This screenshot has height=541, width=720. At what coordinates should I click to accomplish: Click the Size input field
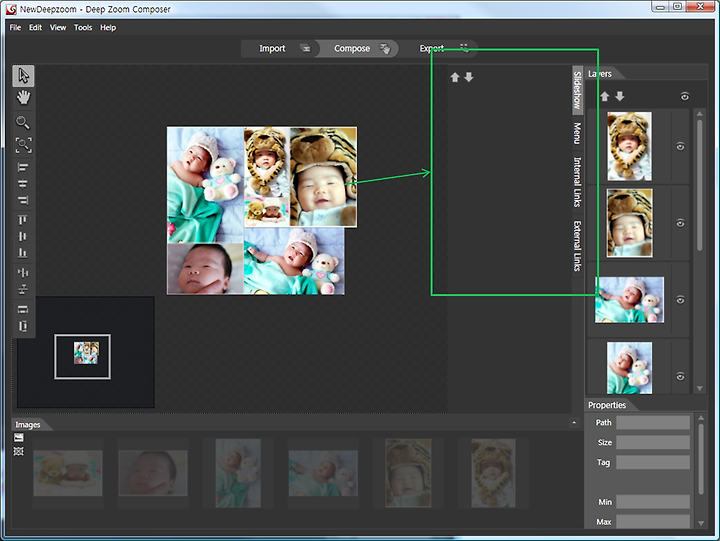[x=652, y=442]
